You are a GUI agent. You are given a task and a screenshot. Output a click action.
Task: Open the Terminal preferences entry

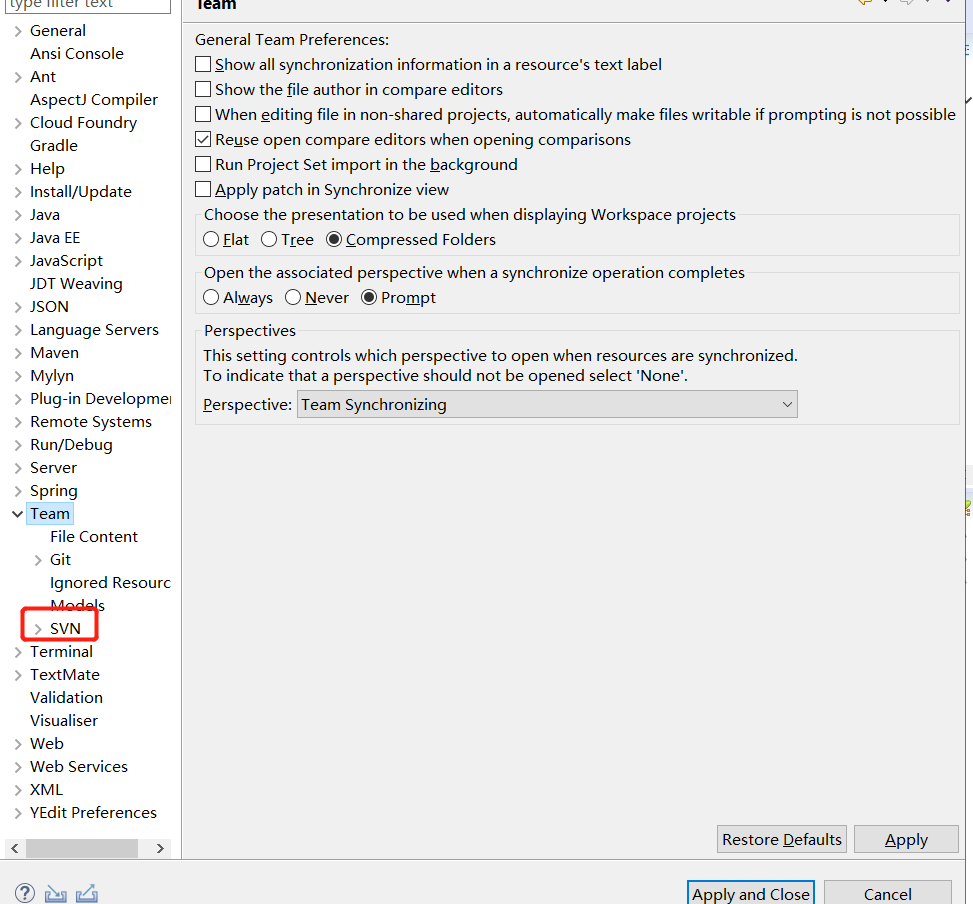click(x=62, y=651)
